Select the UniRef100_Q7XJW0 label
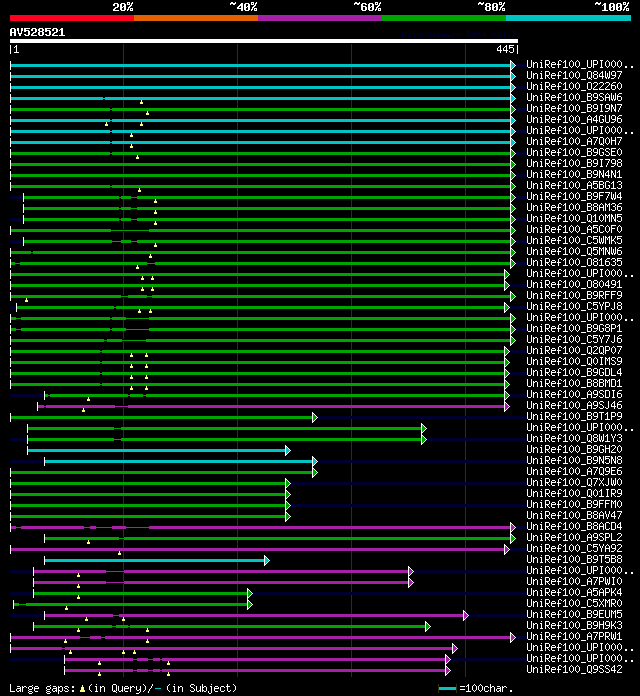The width and height of the screenshot is (640, 696). point(574,482)
